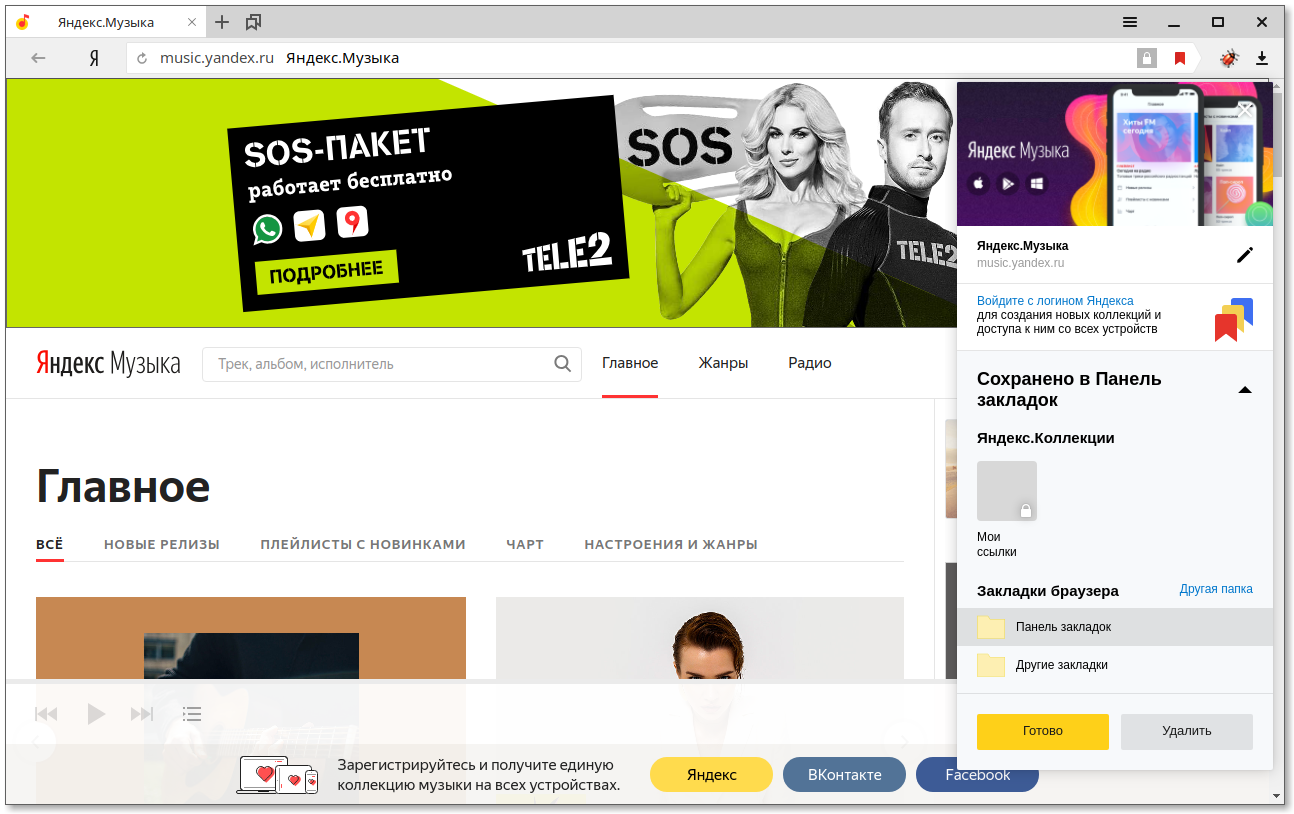Viewport: 1294px width, 814px height.
Task: Register via the 'Facebook' button
Action: coord(978,775)
